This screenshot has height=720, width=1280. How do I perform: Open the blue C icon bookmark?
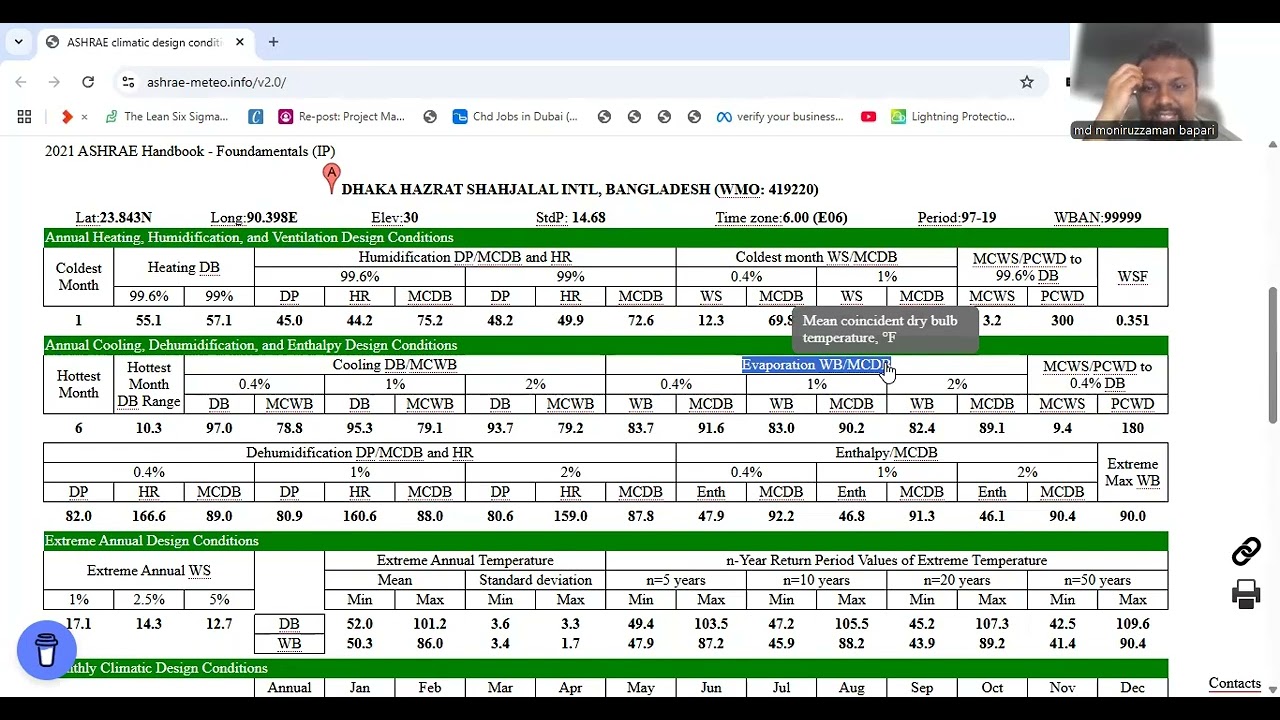[256, 117]
